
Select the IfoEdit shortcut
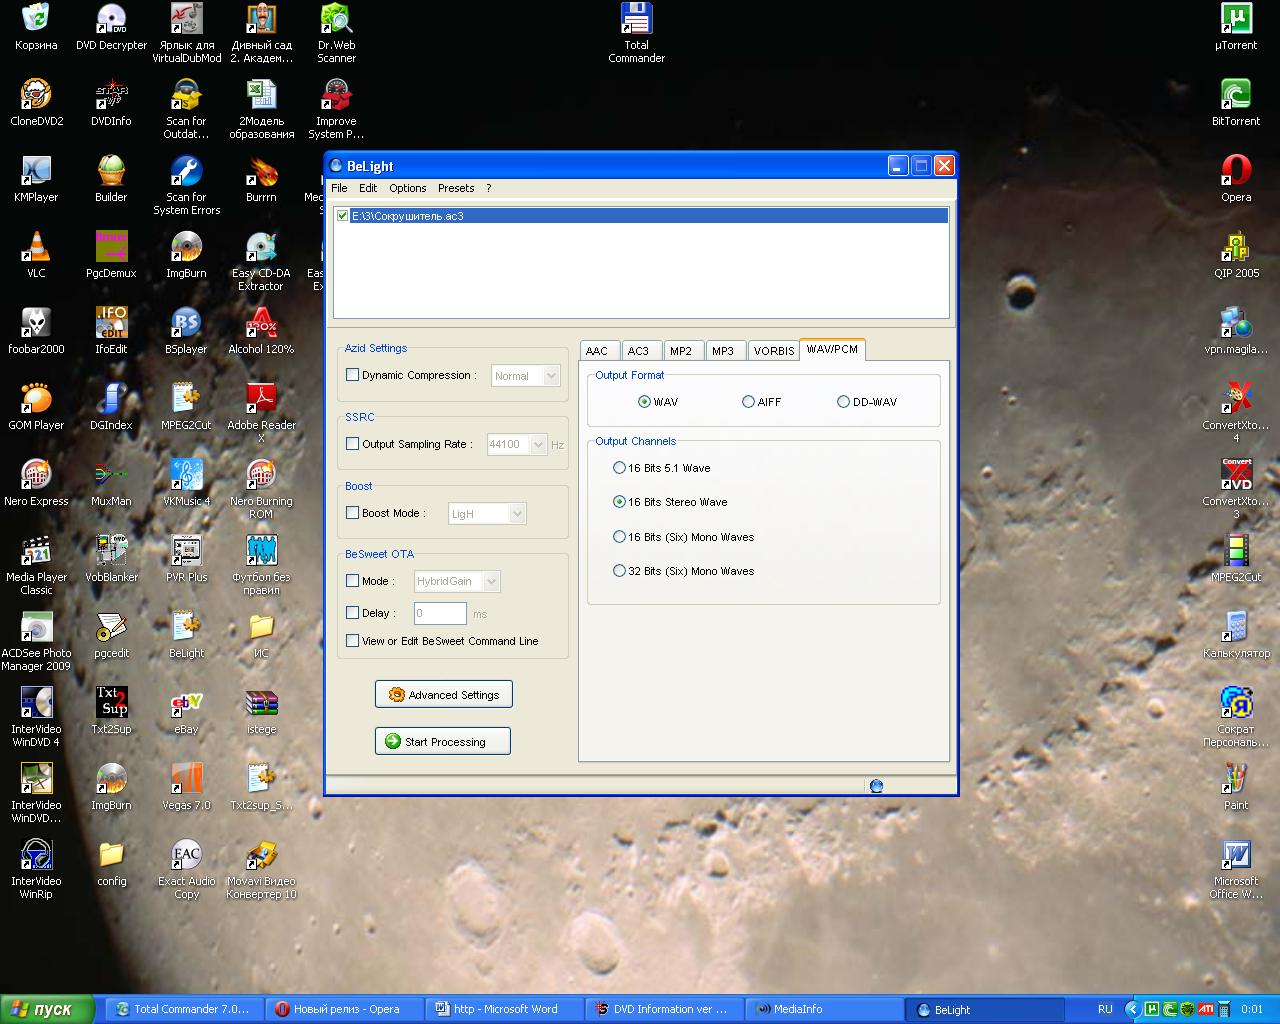[x=111, y=332]
